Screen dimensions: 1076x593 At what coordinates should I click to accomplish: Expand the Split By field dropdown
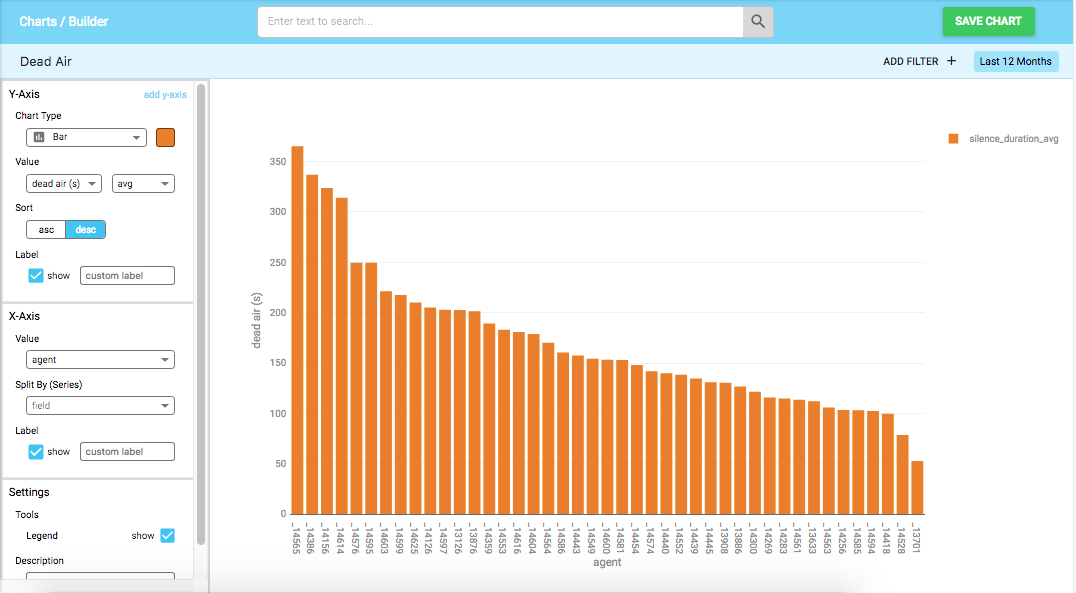tap(100, 406)
